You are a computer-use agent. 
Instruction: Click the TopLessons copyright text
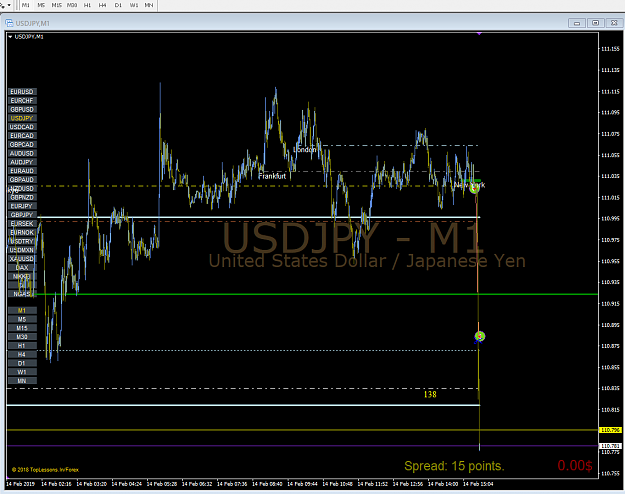coord(45,470)
